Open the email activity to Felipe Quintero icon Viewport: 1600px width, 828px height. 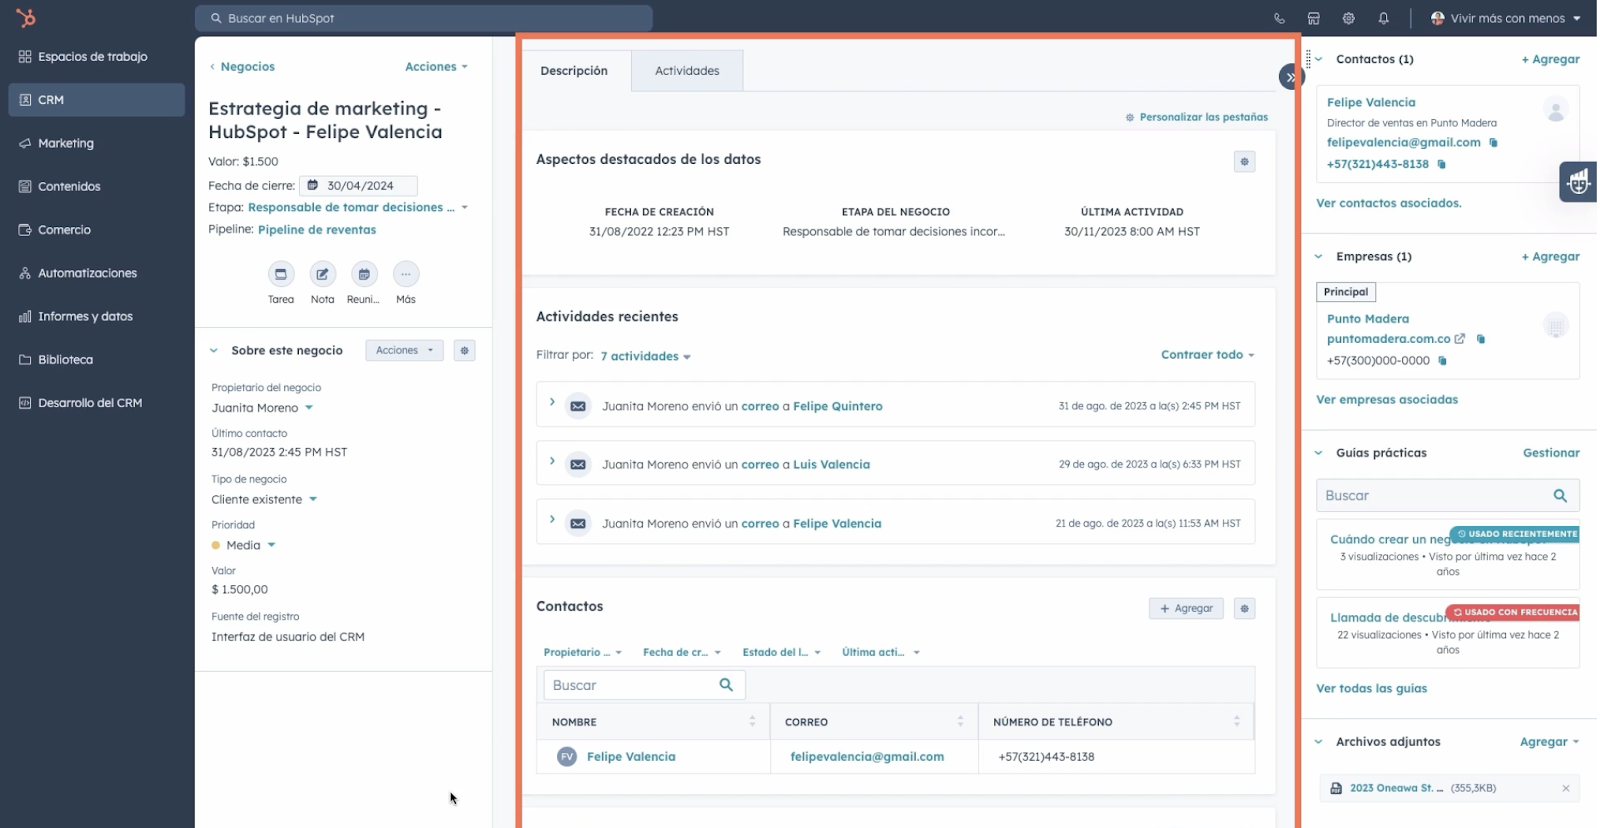[578, 406]
